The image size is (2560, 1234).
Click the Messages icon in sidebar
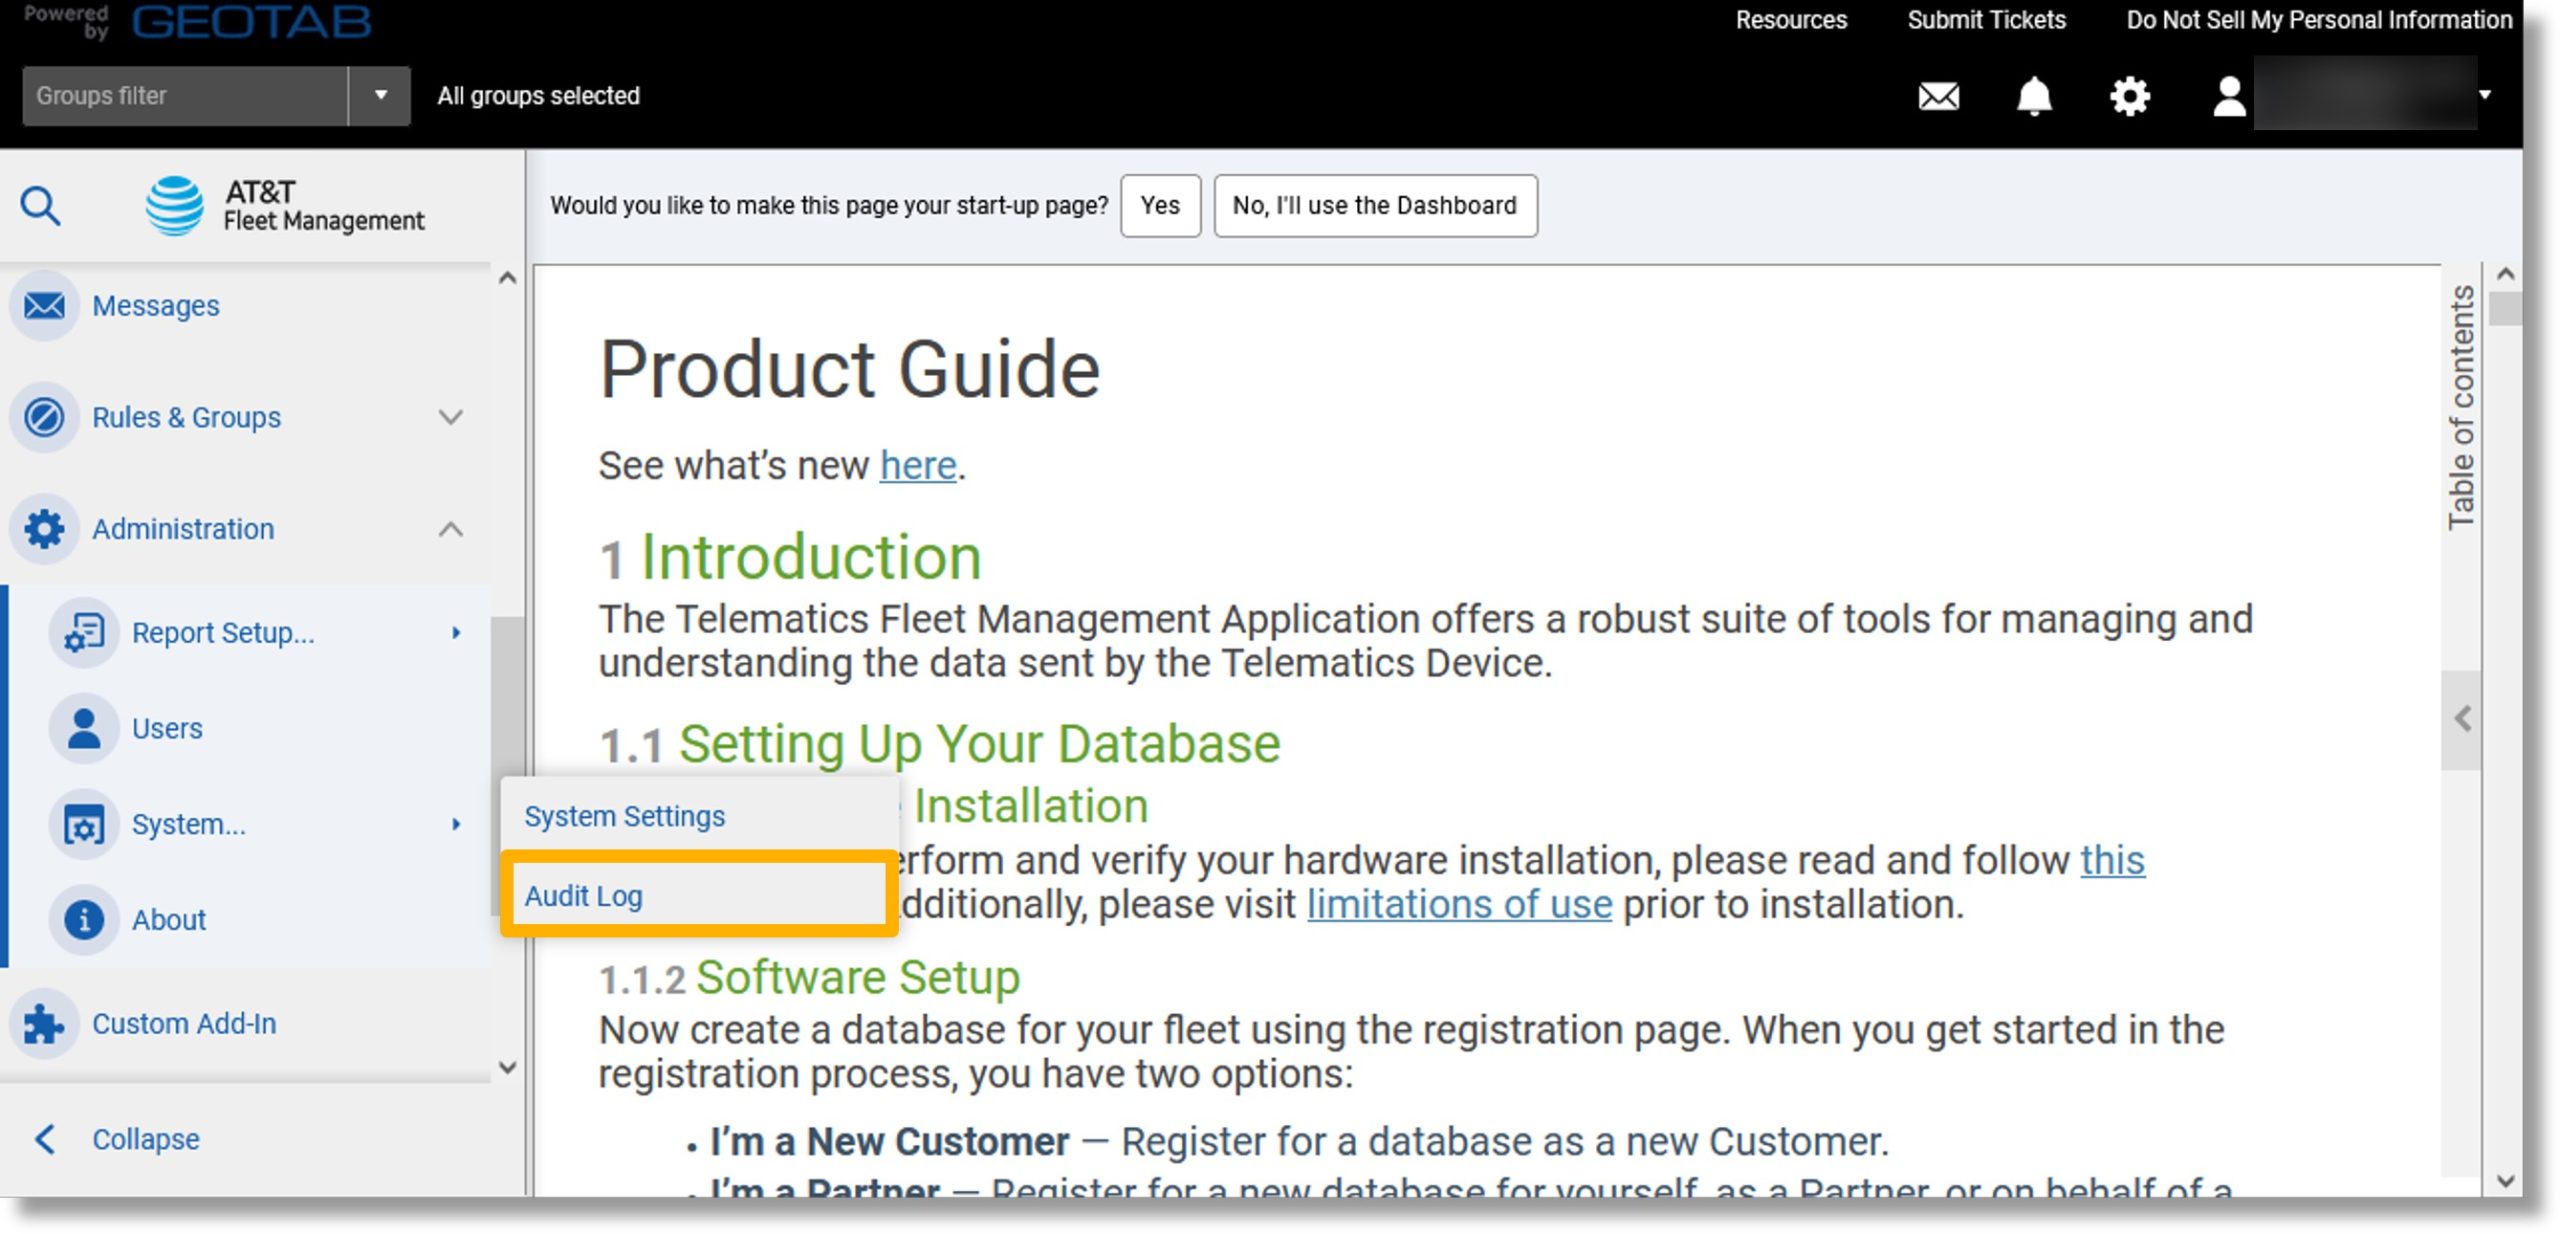tap(42, 305)
